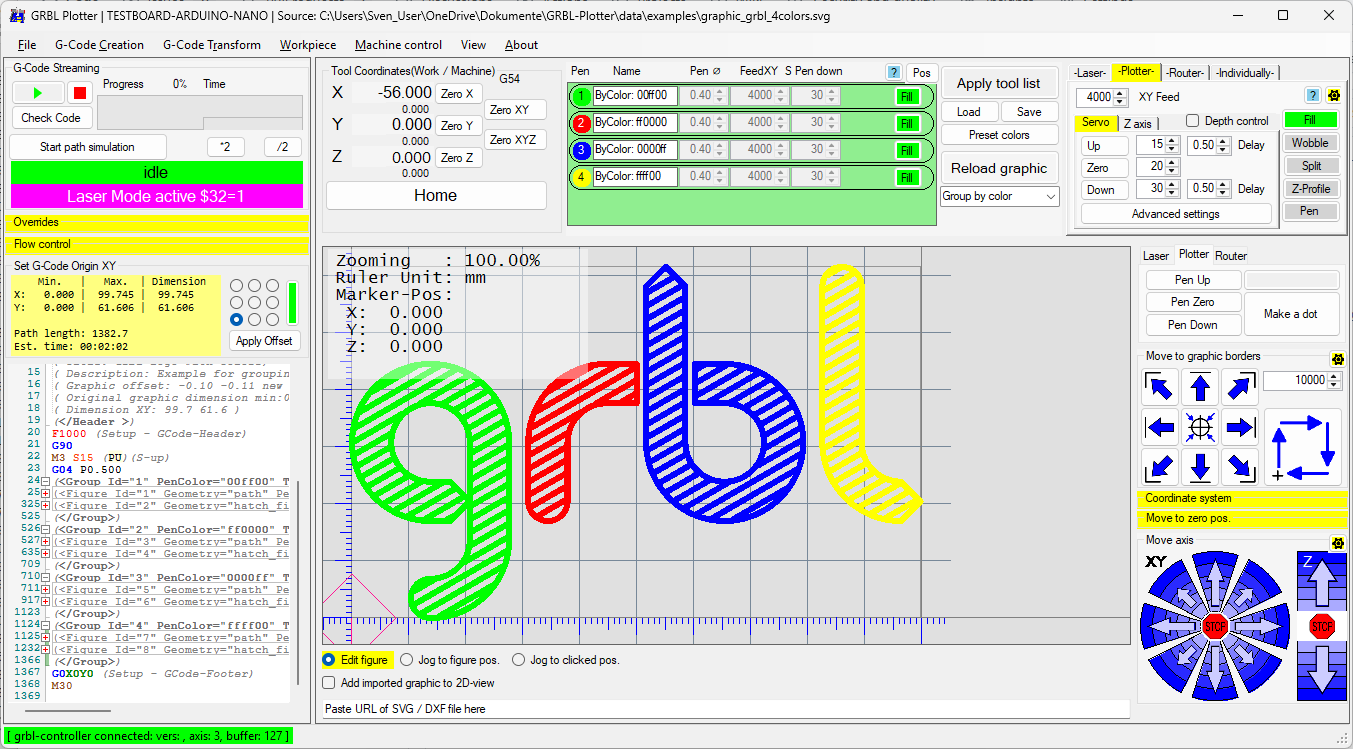Enable Depth control checkbox
The image size is (1353, 749).
1192,121
